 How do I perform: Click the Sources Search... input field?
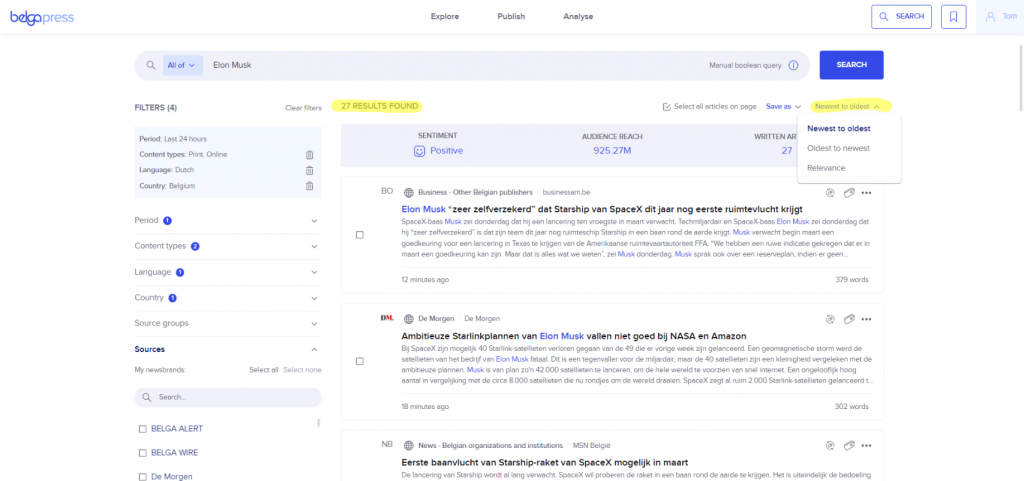[228, 397]
